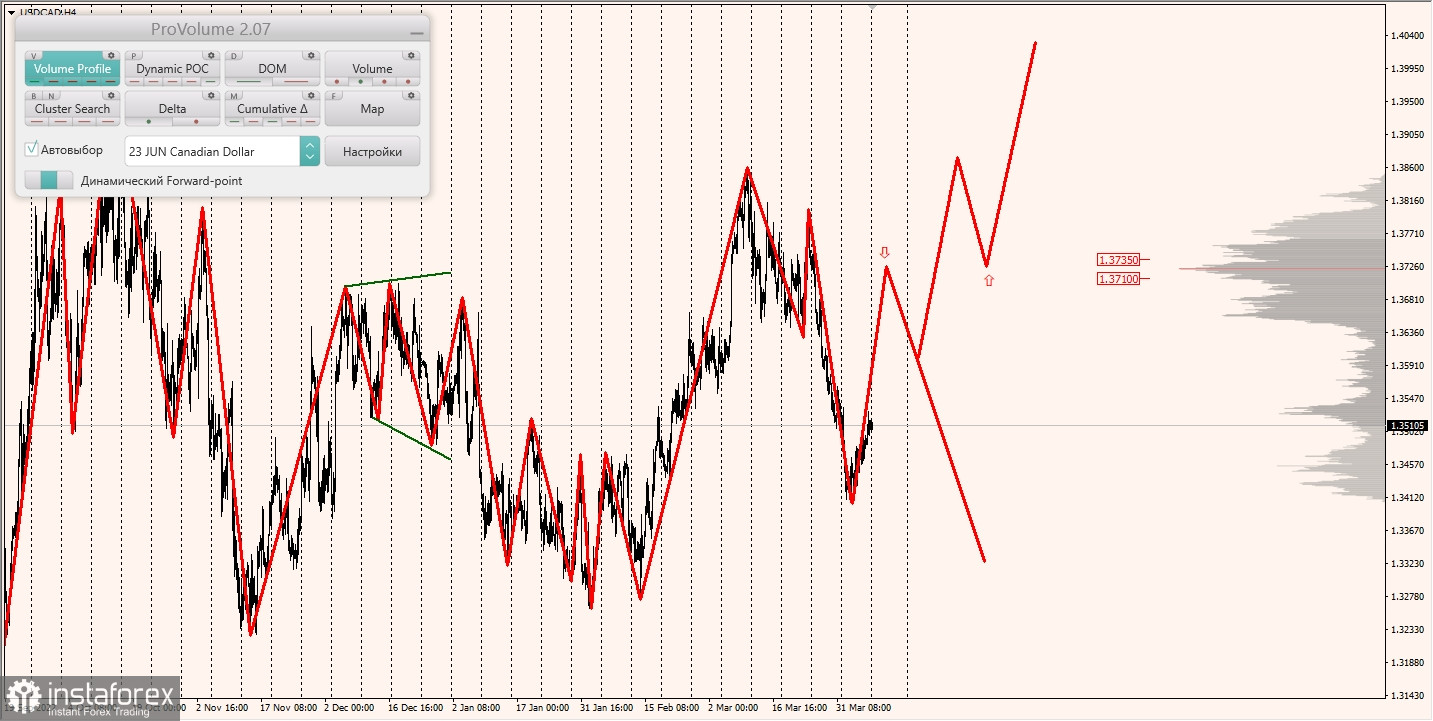
Task: Open Cluster Search gear settings
Action: (x=111, y=95)
